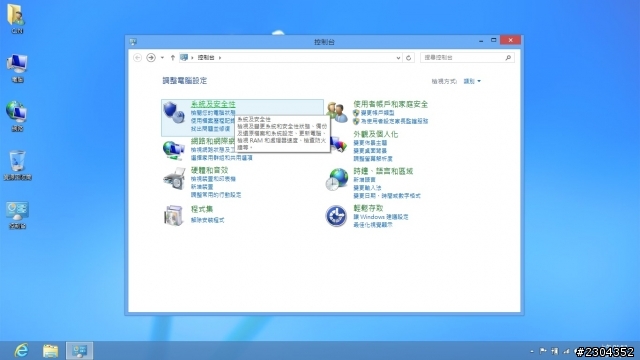The height and width of the screenshot is (360, 640).
Task: Open Internet Explorer from the taskbar
Action: (21, 351)
